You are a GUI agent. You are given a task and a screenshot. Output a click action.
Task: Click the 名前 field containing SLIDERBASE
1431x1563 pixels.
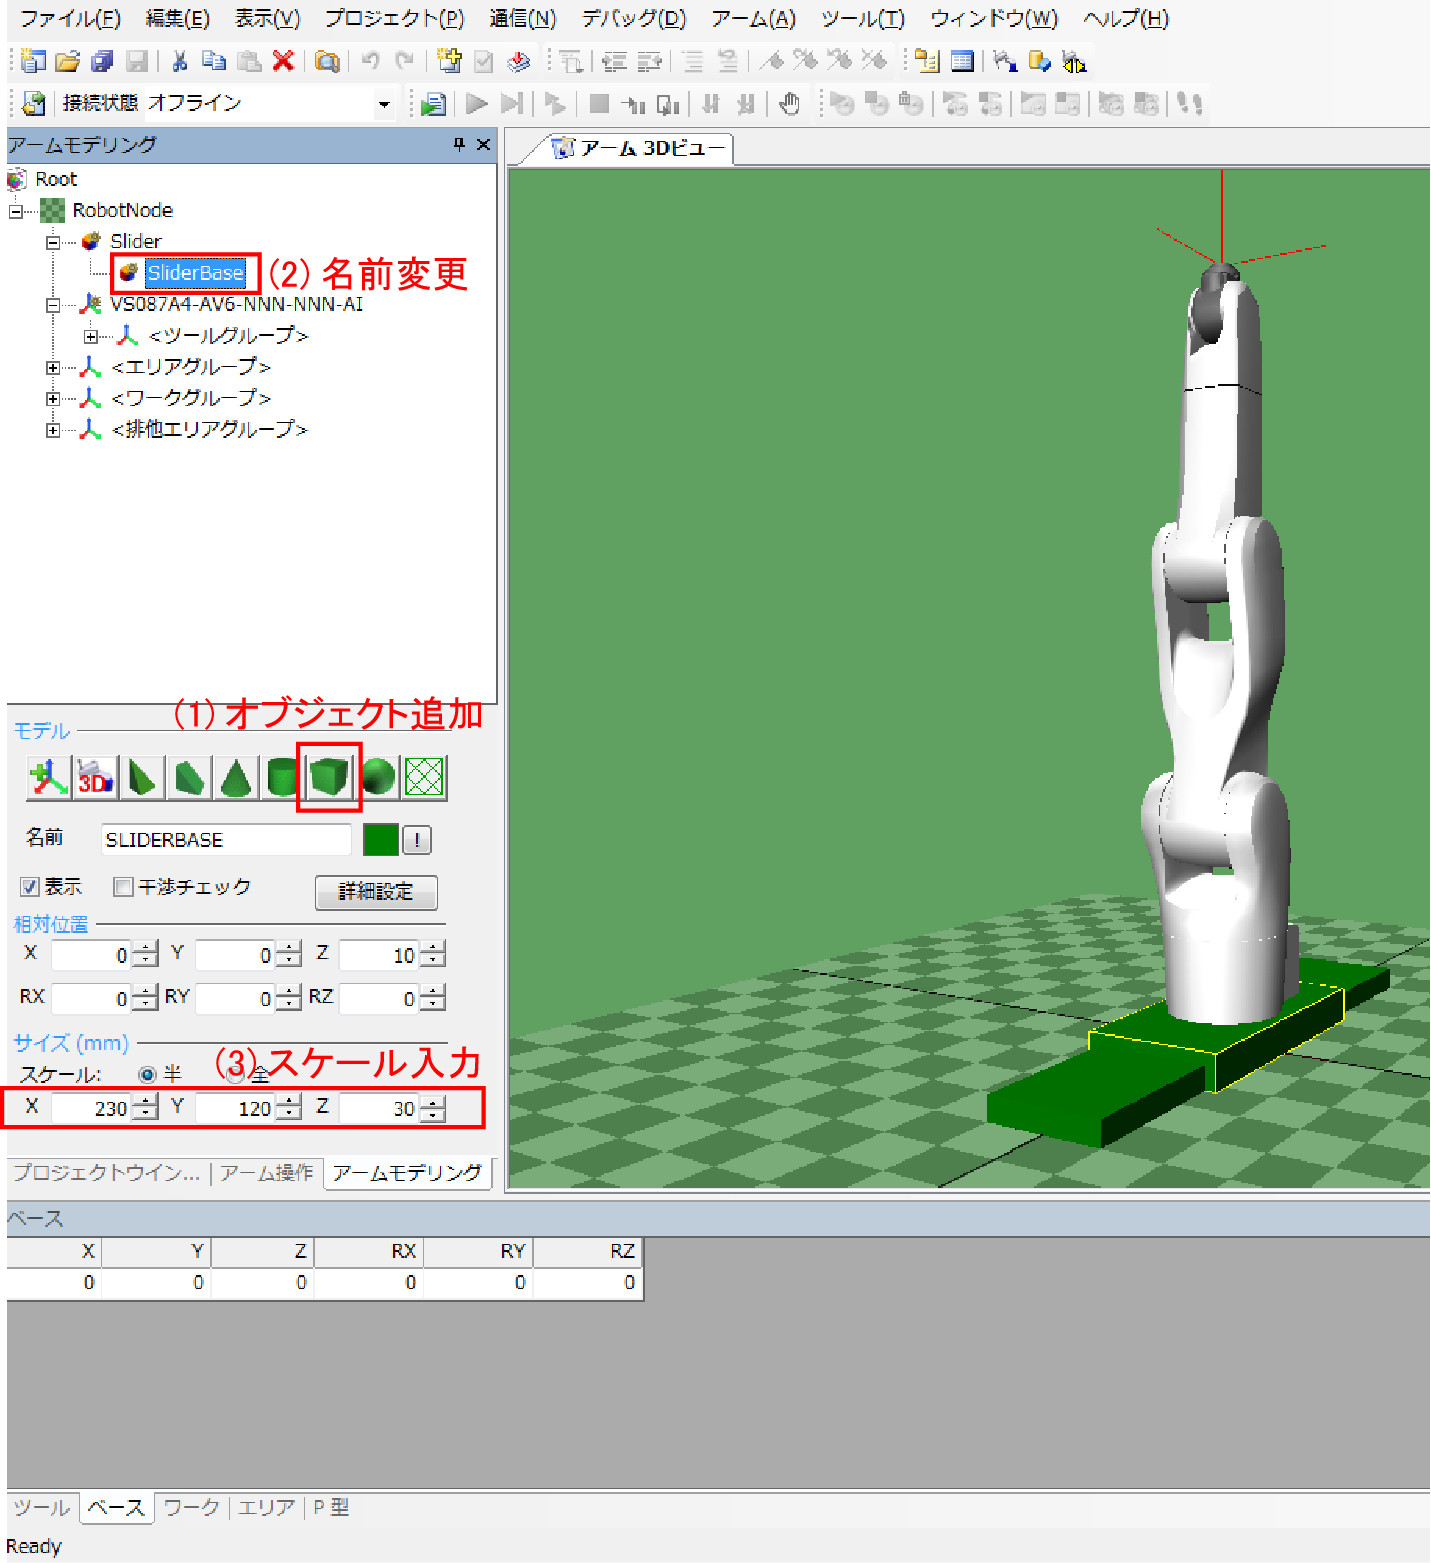[x=226, y=840]
